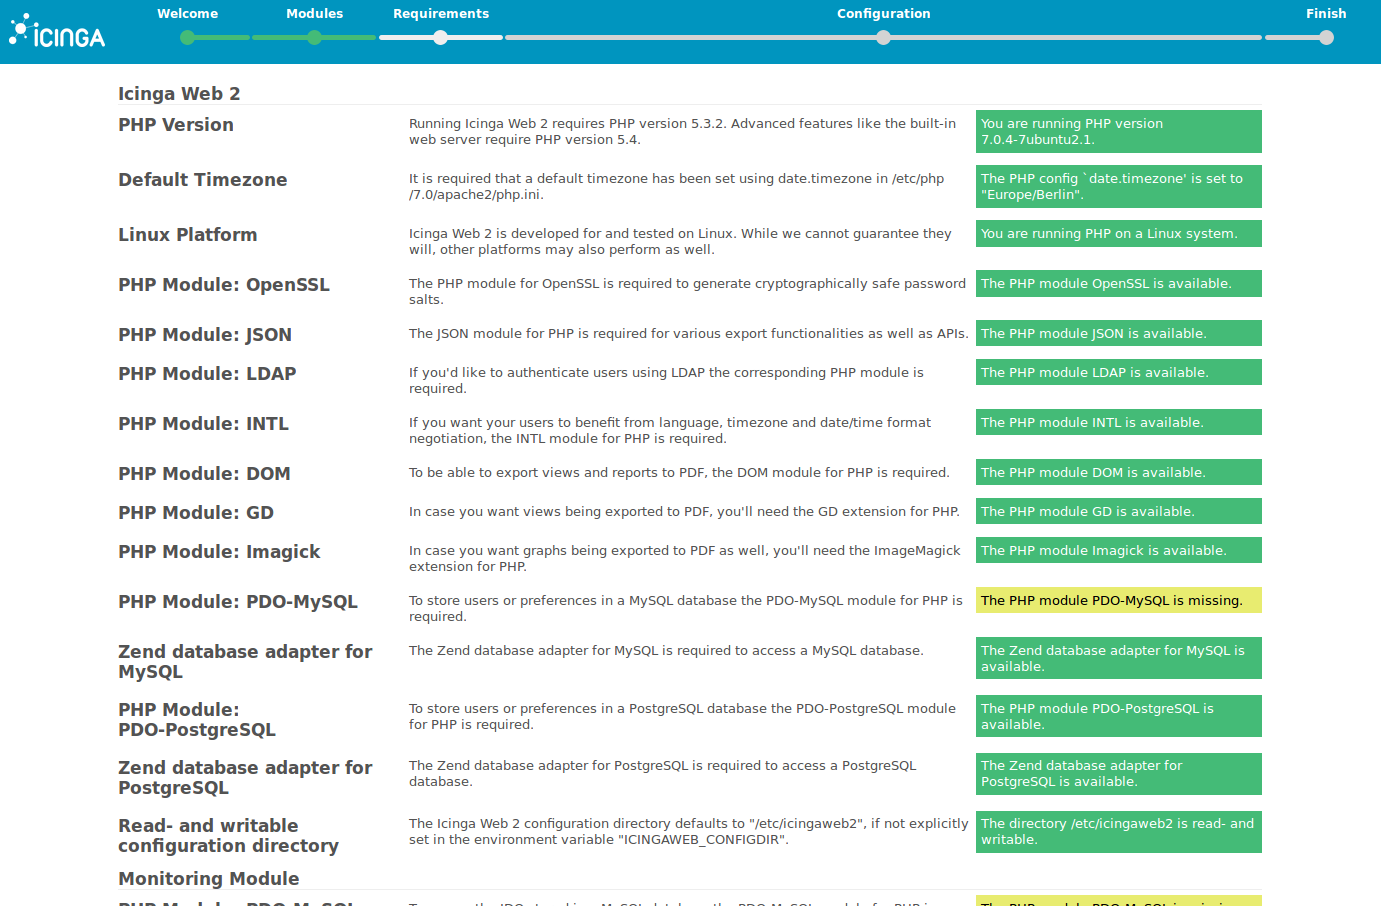The height and width of the screenshot is (906, 1381).
Task: Select the Welcome step circle marker
Action: point(186,37)
